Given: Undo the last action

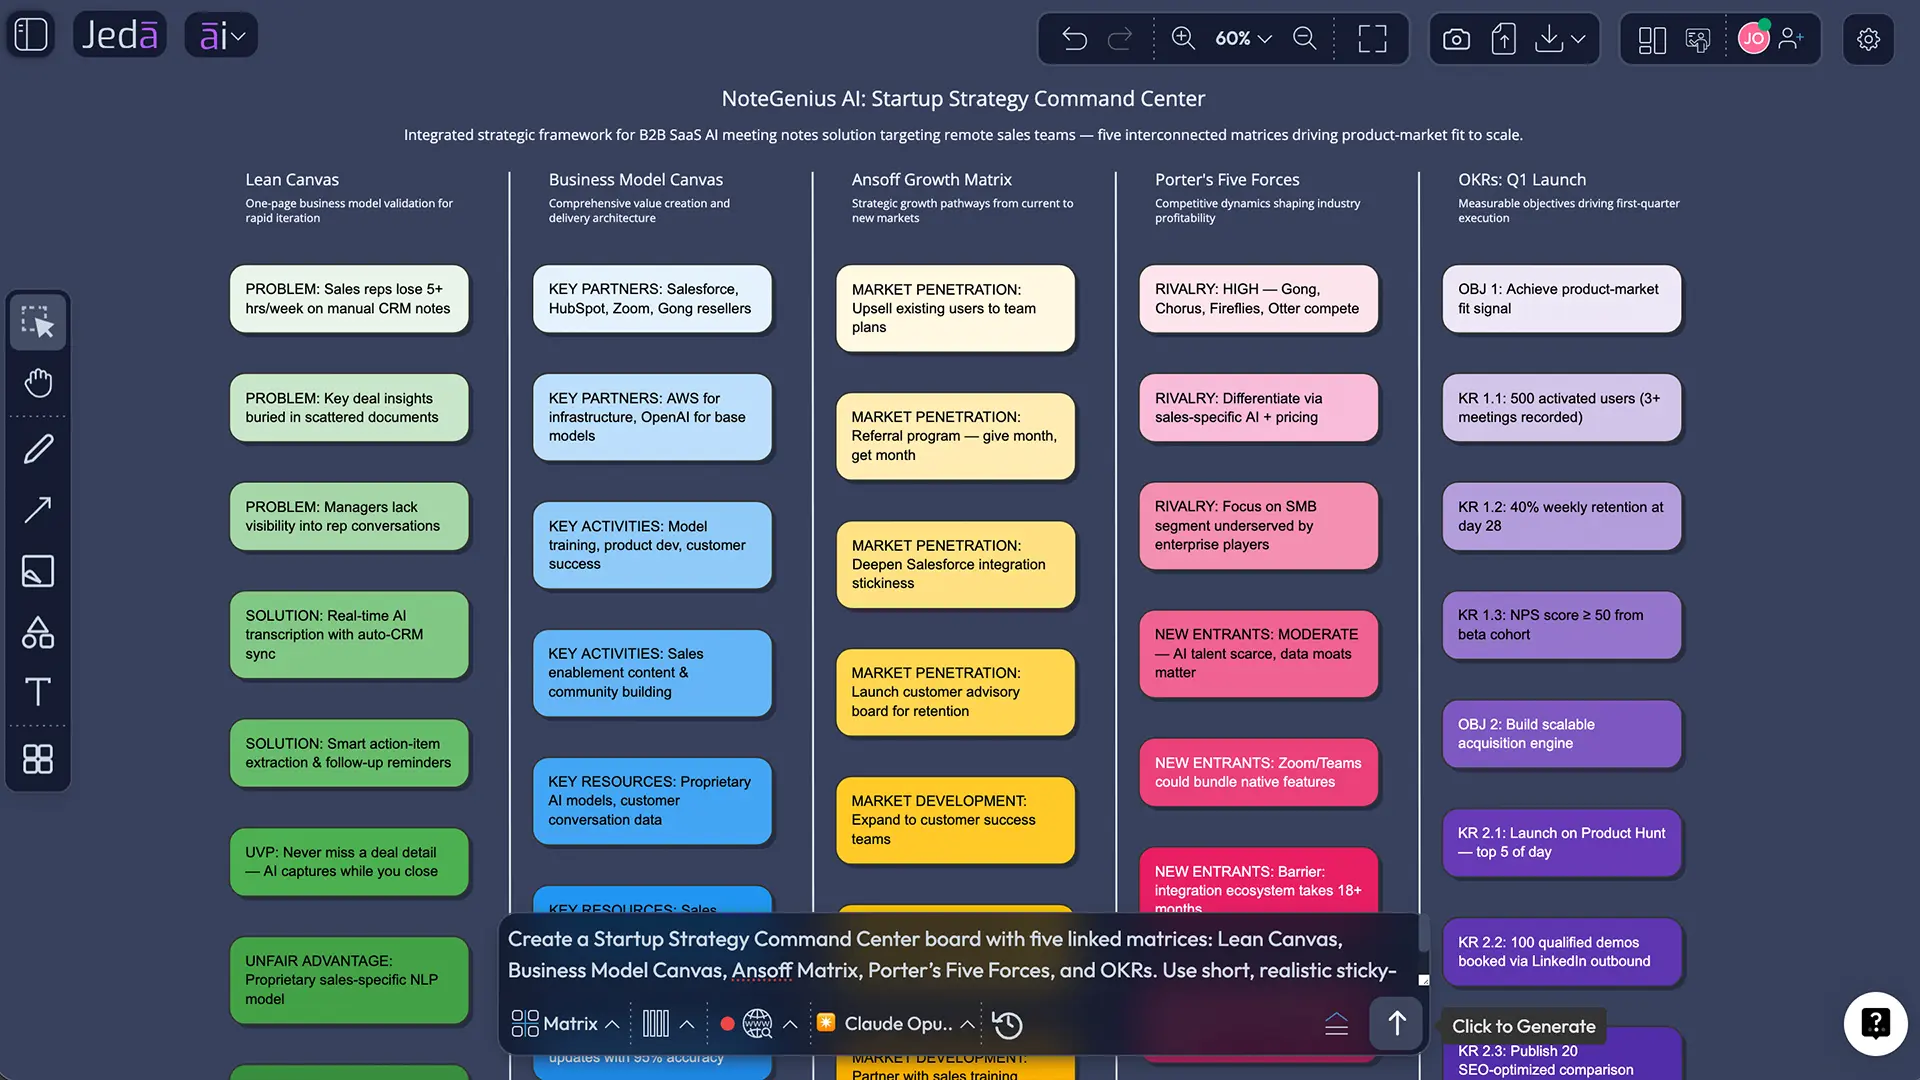Looking at the screenshot, I should [x=1074, y=39].
